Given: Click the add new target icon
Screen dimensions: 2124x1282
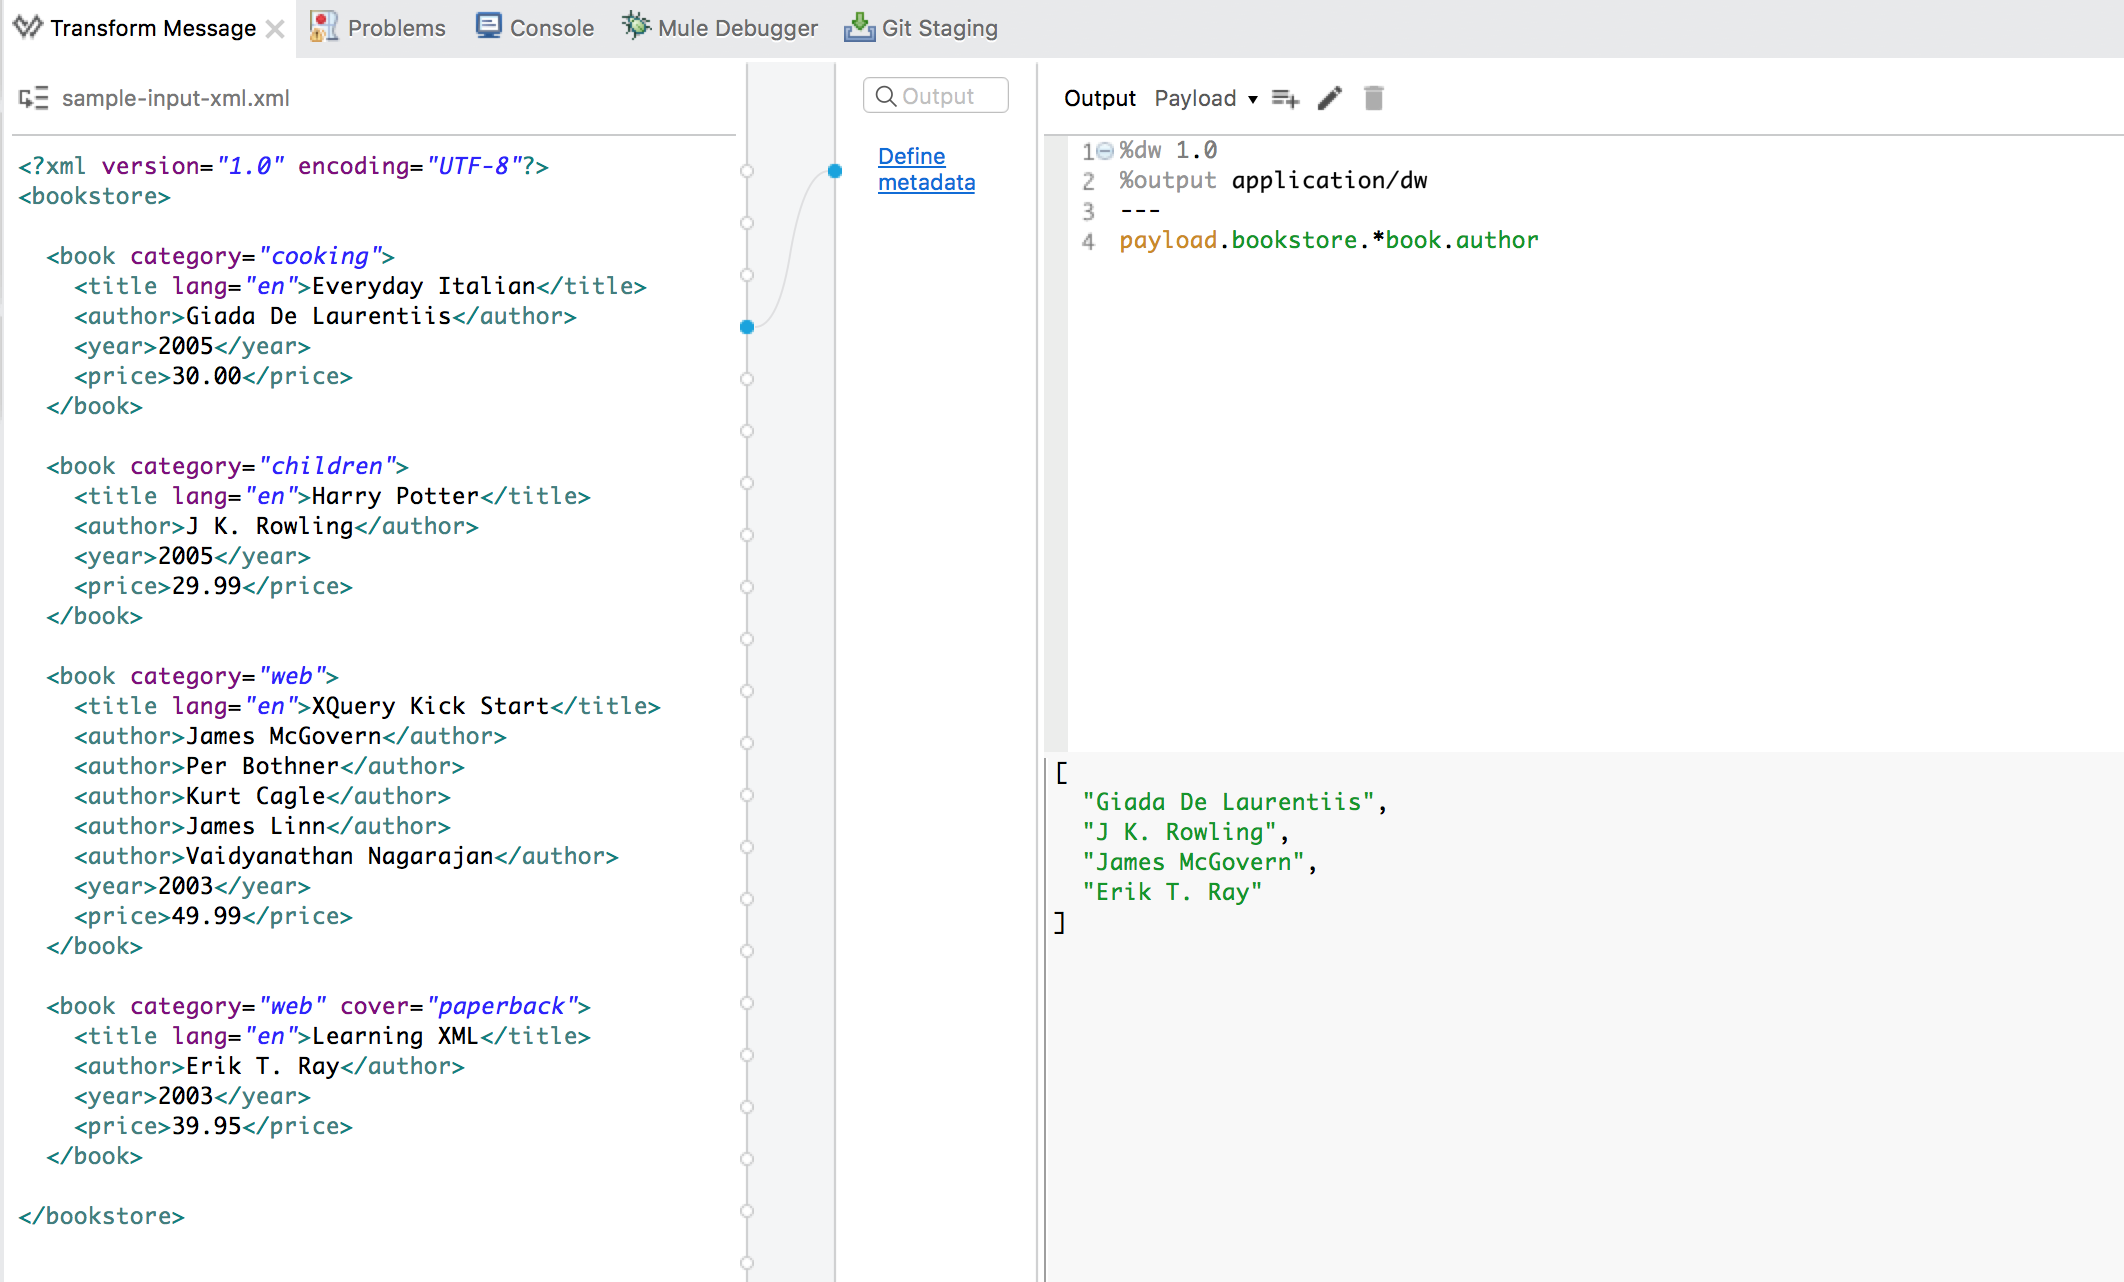Looking at the screenshot, I should (1285, 98).
